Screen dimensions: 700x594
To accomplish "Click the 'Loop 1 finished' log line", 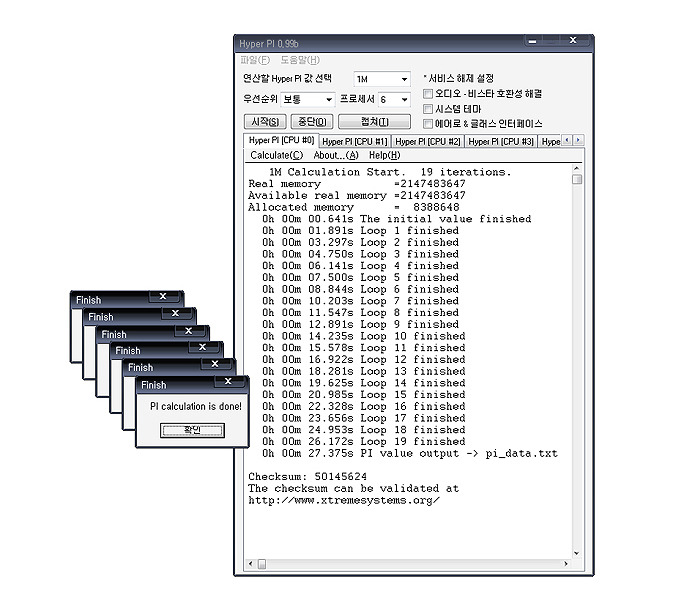I will pyautogui.click(x=360, y=231).
